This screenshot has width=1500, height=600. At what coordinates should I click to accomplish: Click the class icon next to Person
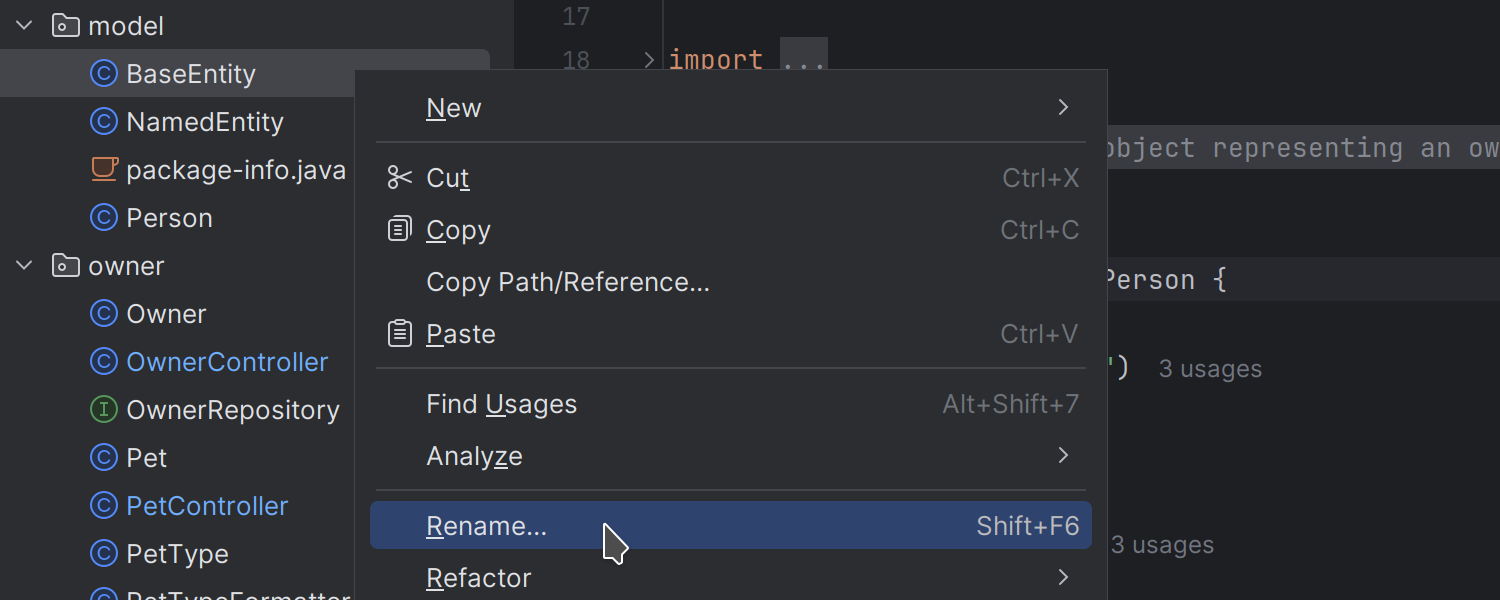pyautogui.click(x=104, y=217)
